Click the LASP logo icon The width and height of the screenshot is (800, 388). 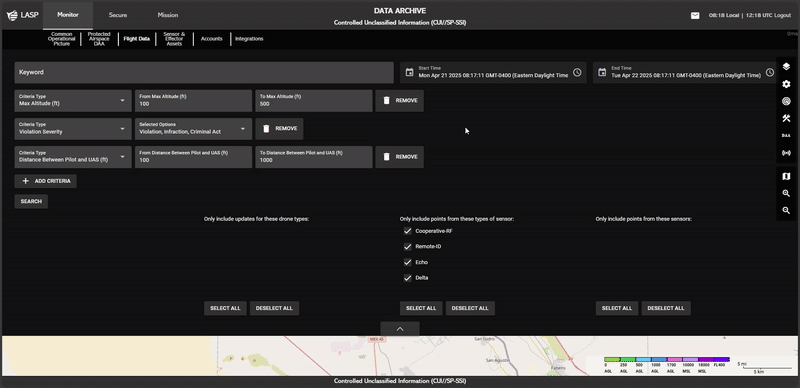pos(12,15)
